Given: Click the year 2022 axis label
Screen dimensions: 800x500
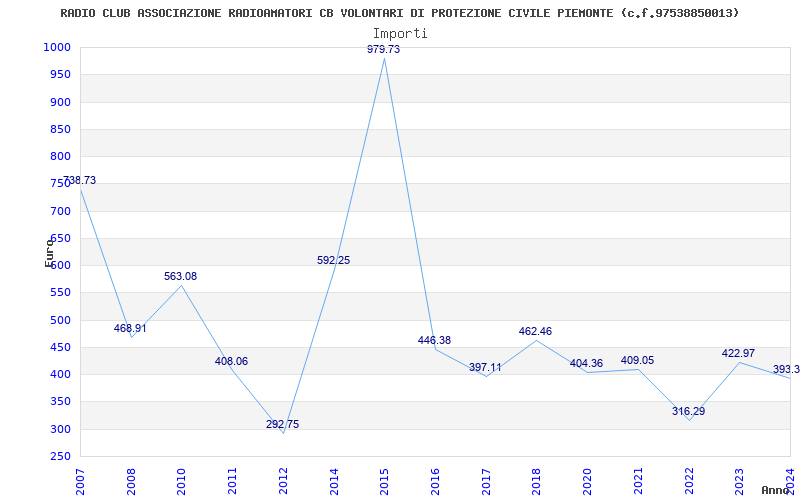Looking at the screenshot, I should pyautogui.click(x=689, y=481).
